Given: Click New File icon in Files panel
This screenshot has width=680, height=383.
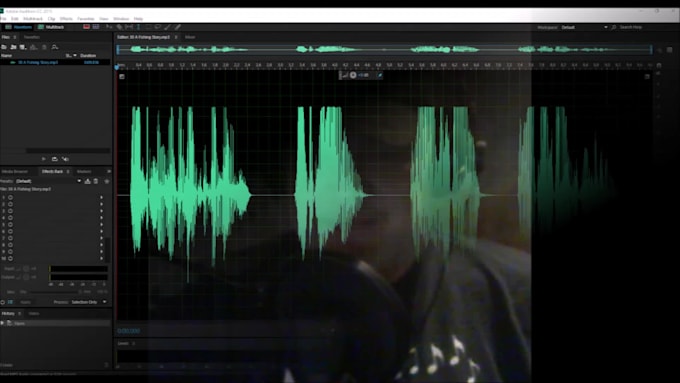Looking at the screenshot, I should (x=23, y=47).
